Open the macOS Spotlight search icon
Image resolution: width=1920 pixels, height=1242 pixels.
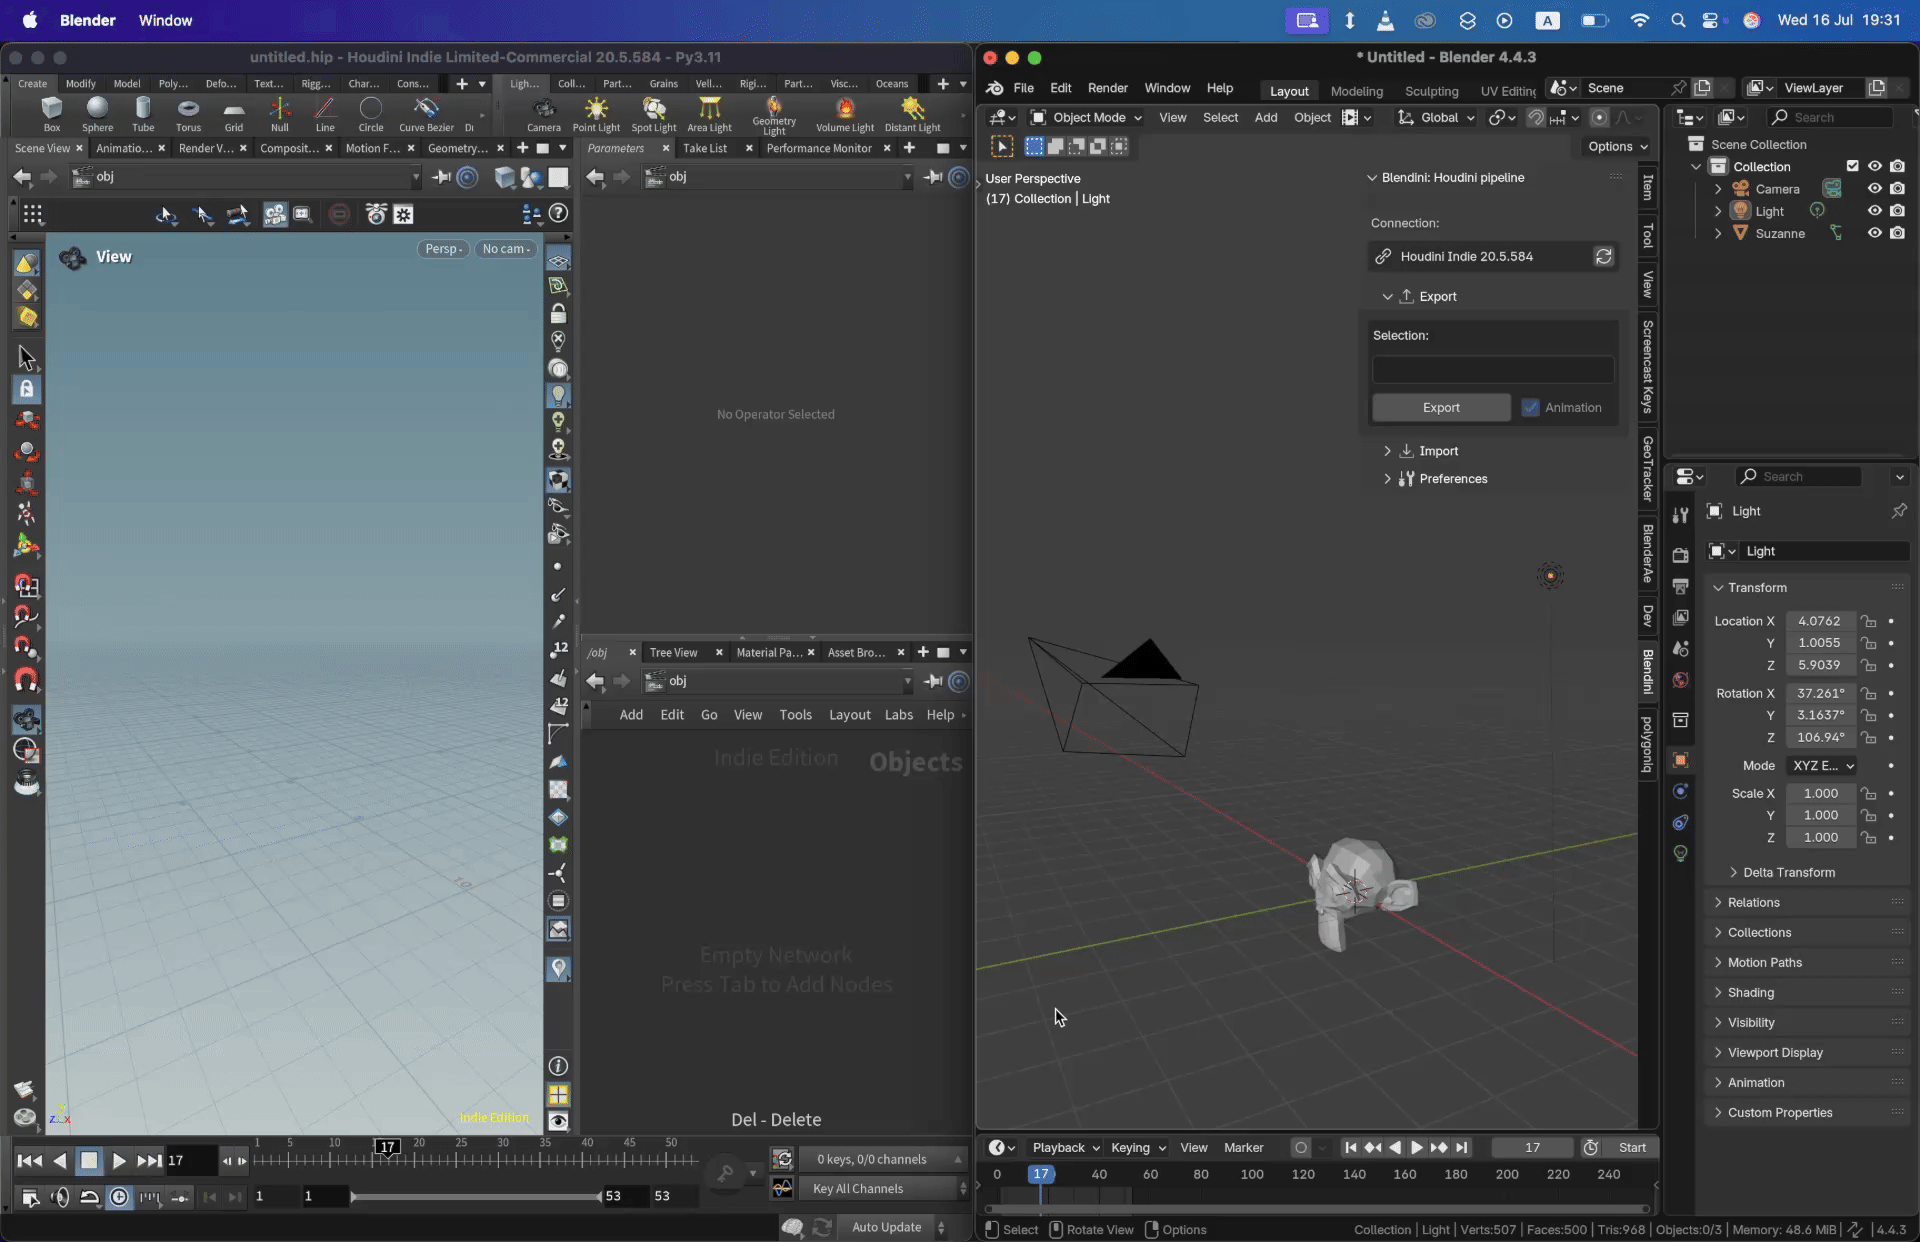pos(1677,20)
